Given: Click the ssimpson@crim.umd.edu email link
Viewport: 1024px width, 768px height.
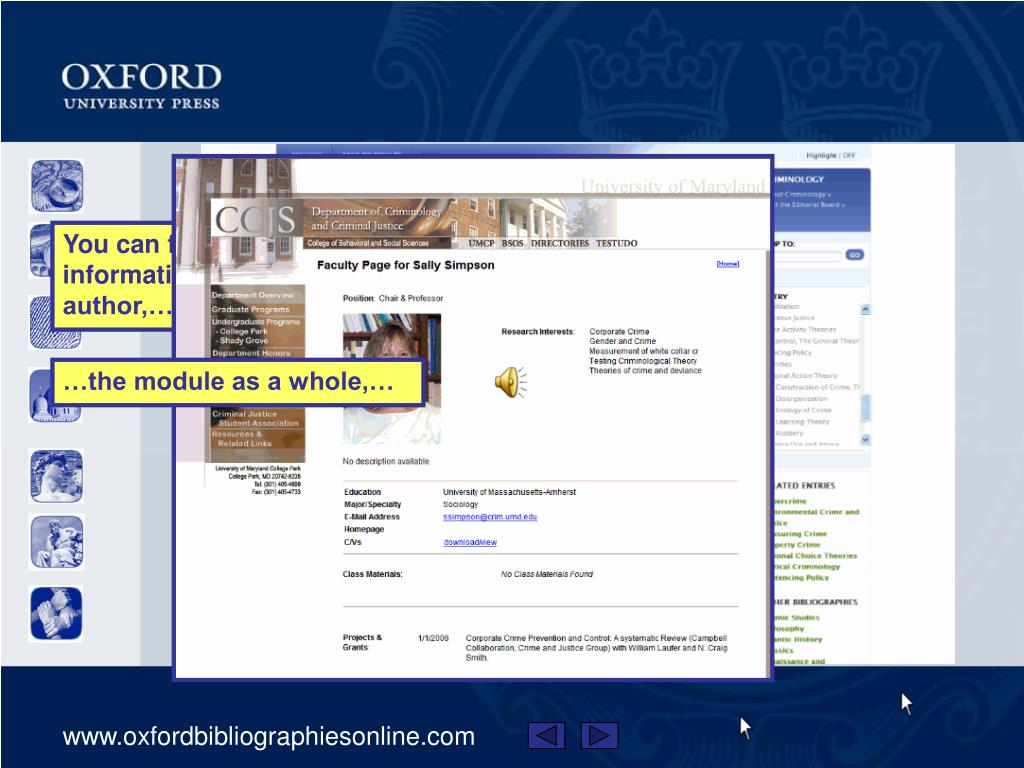Looking at the screenshot, I should coord(490,517).
